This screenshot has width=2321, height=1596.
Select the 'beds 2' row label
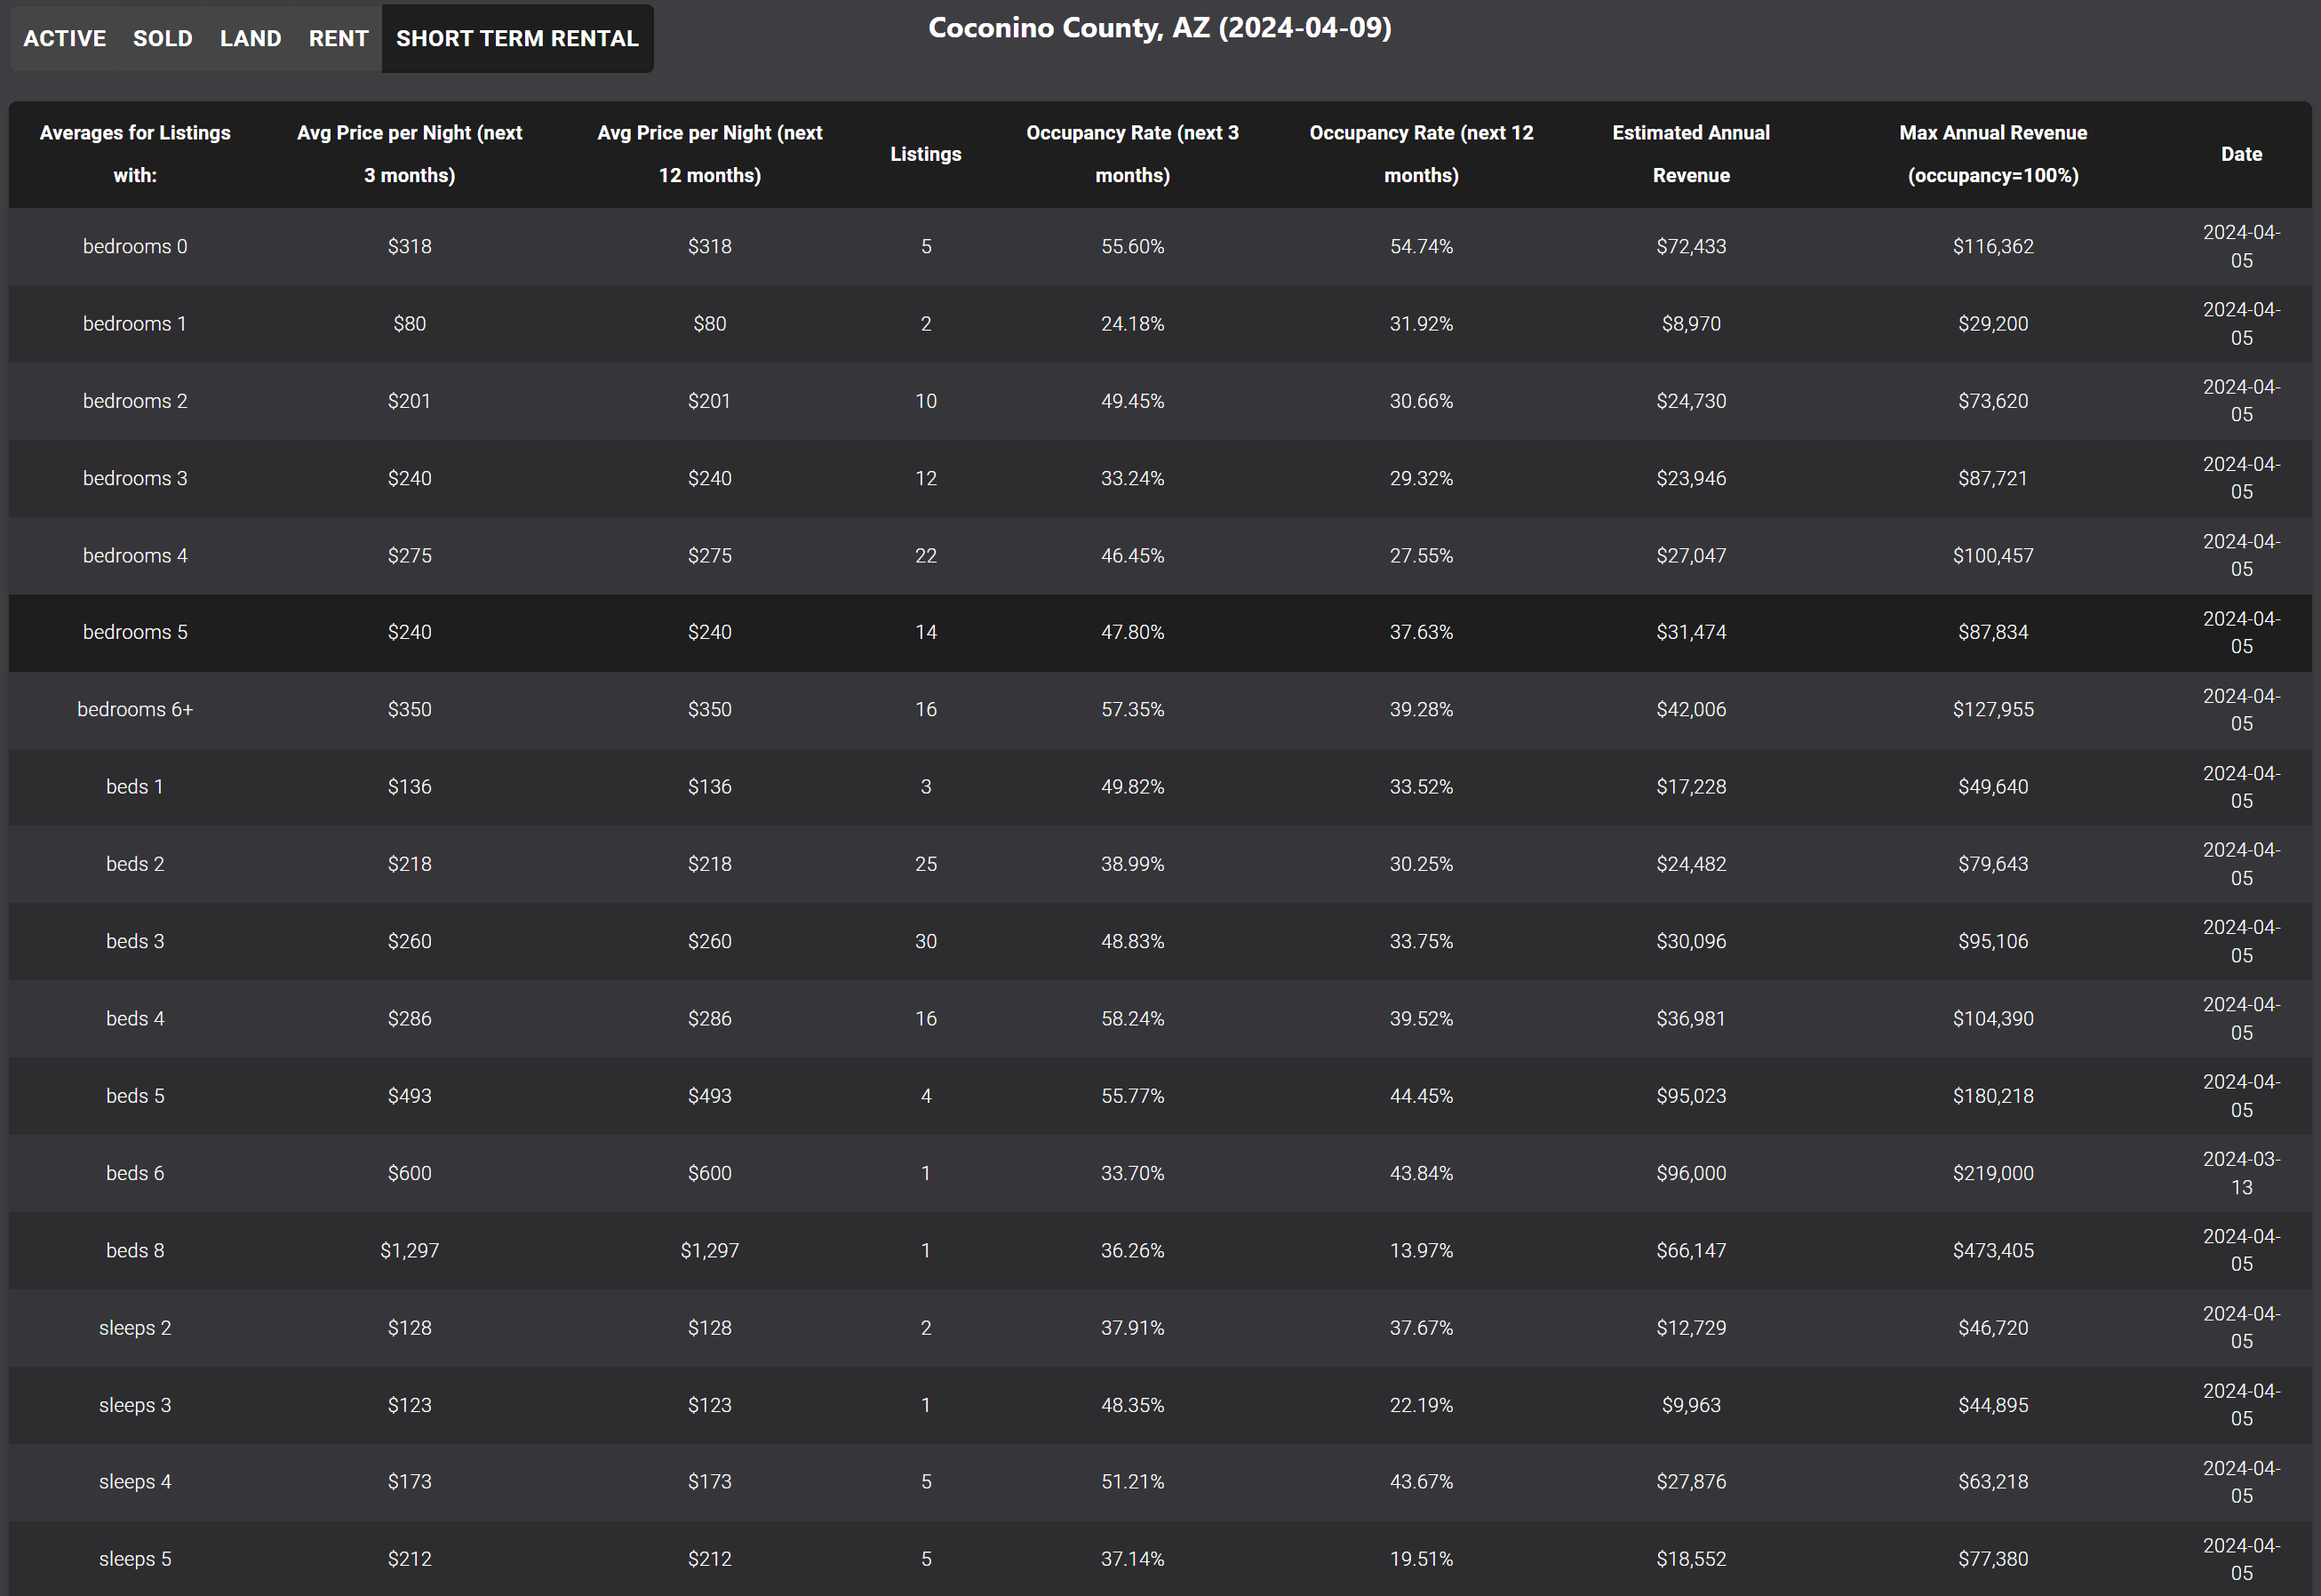point(135,864)
